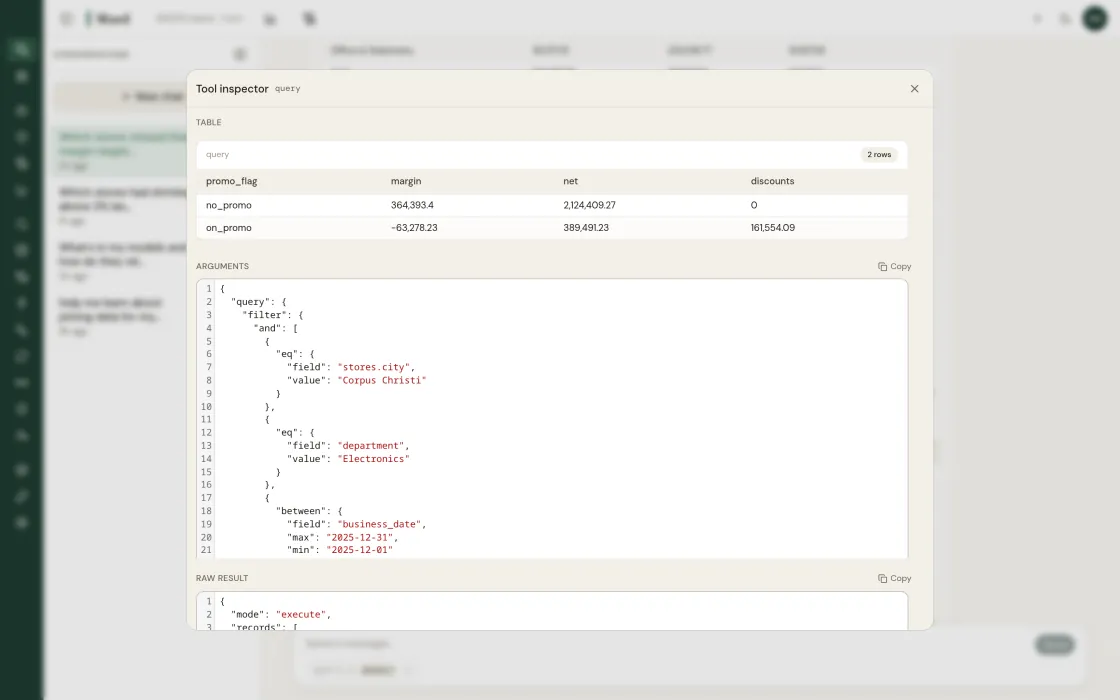Select the on_promo row label
Viewport: 1120px width, 700px height.
[229, 228]
